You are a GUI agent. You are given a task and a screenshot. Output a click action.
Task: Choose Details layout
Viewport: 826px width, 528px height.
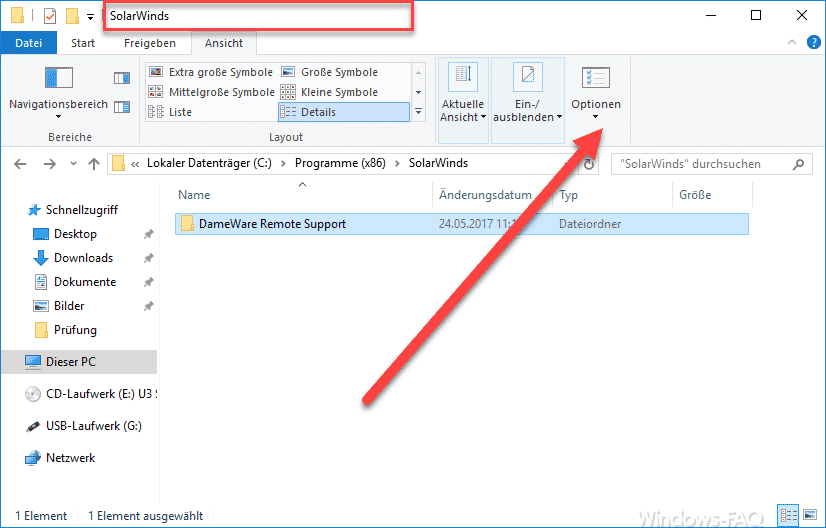pos(343,112)
